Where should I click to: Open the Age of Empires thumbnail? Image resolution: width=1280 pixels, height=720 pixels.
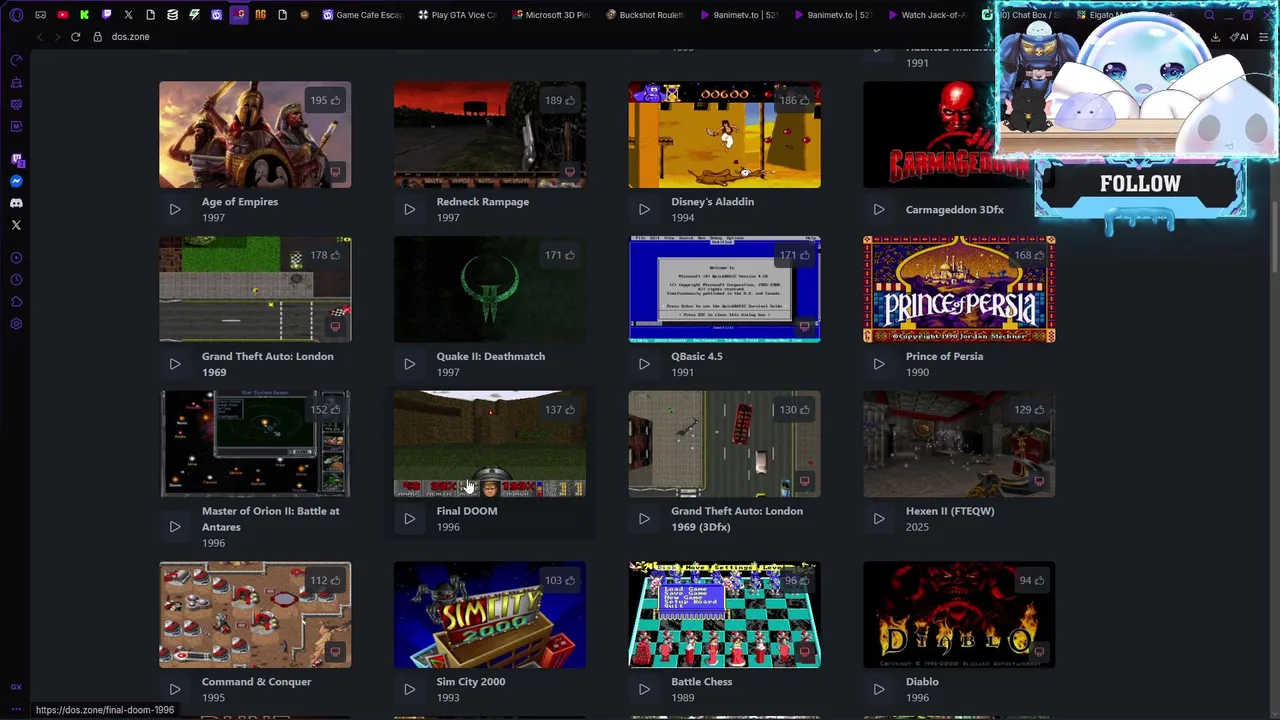[255, 135]
